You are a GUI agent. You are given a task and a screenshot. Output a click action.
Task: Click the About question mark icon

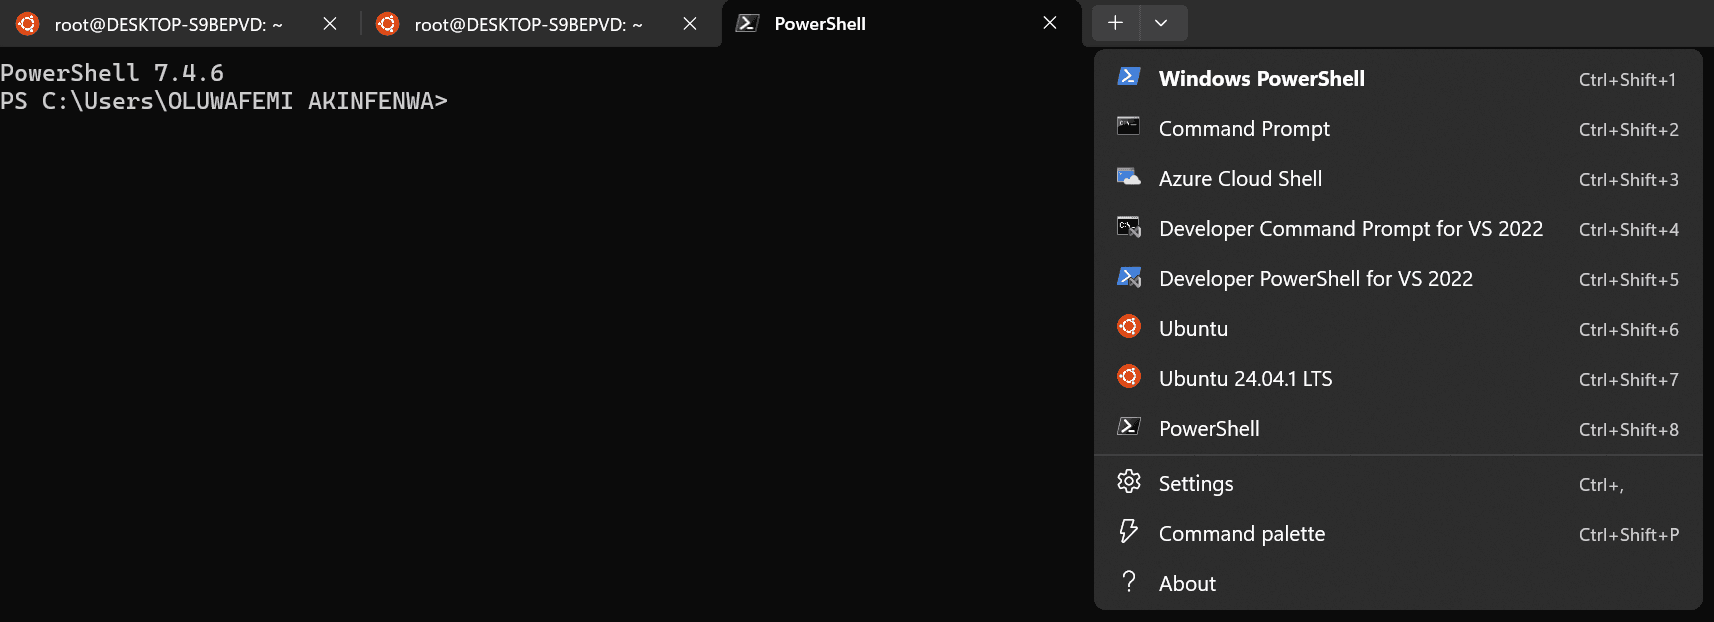(x=1128, y=582)
